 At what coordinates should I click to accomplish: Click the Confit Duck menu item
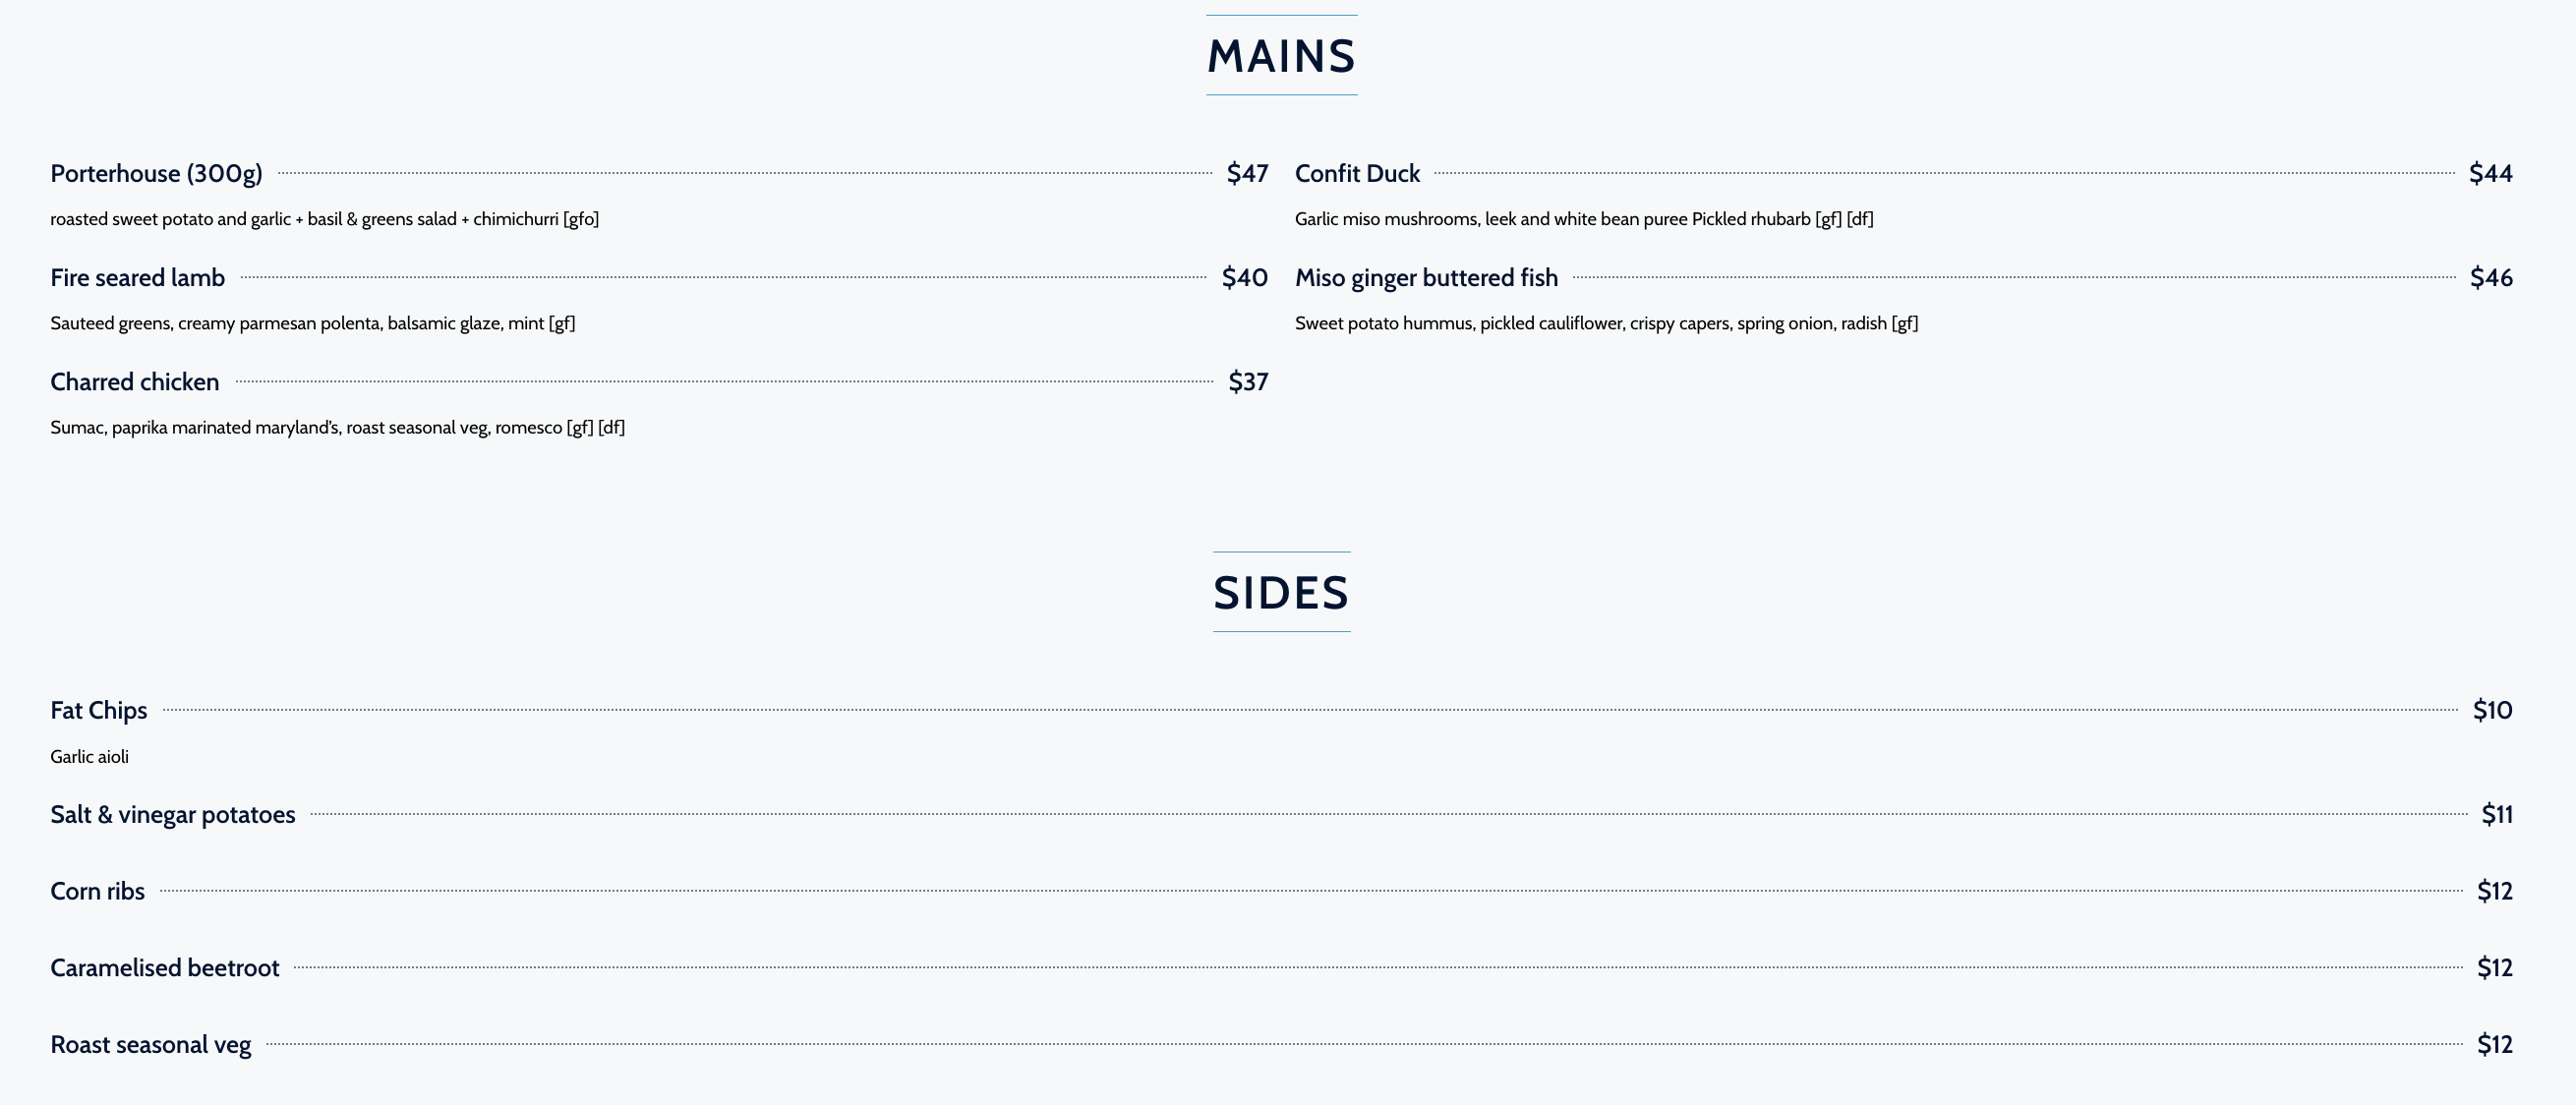[1357, 174]
